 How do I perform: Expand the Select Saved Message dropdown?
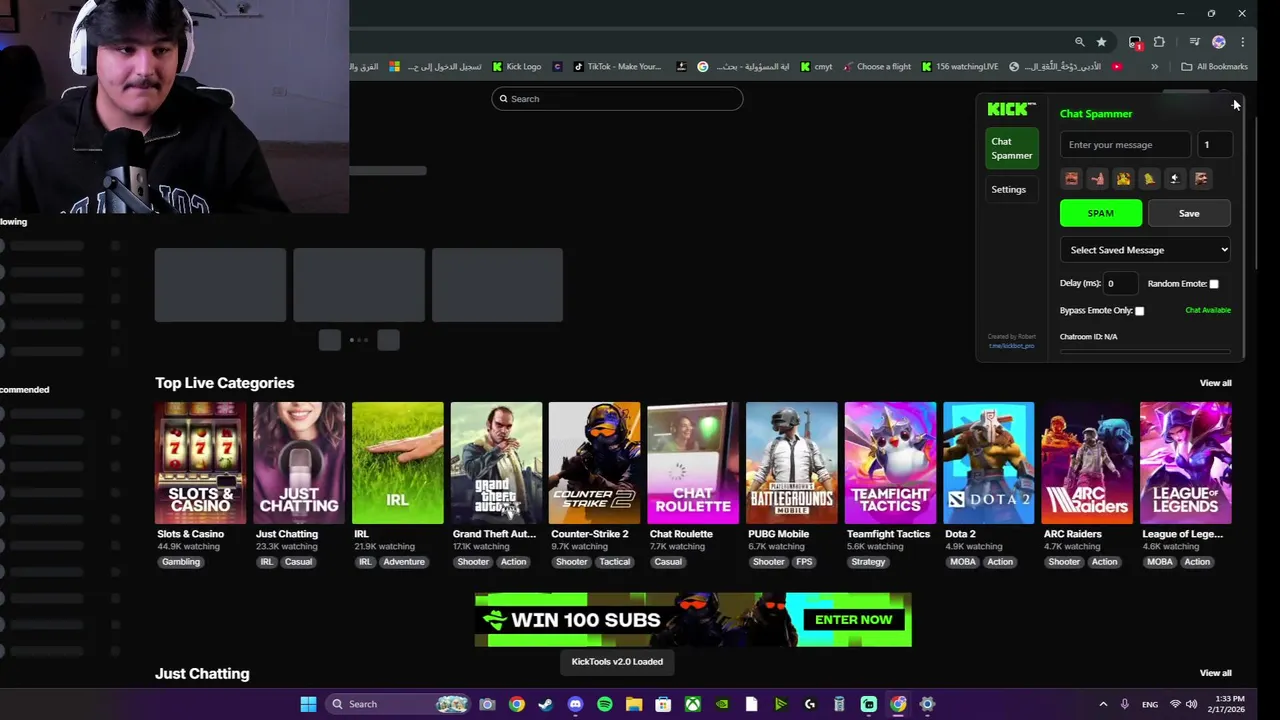tap(1145, 250)
